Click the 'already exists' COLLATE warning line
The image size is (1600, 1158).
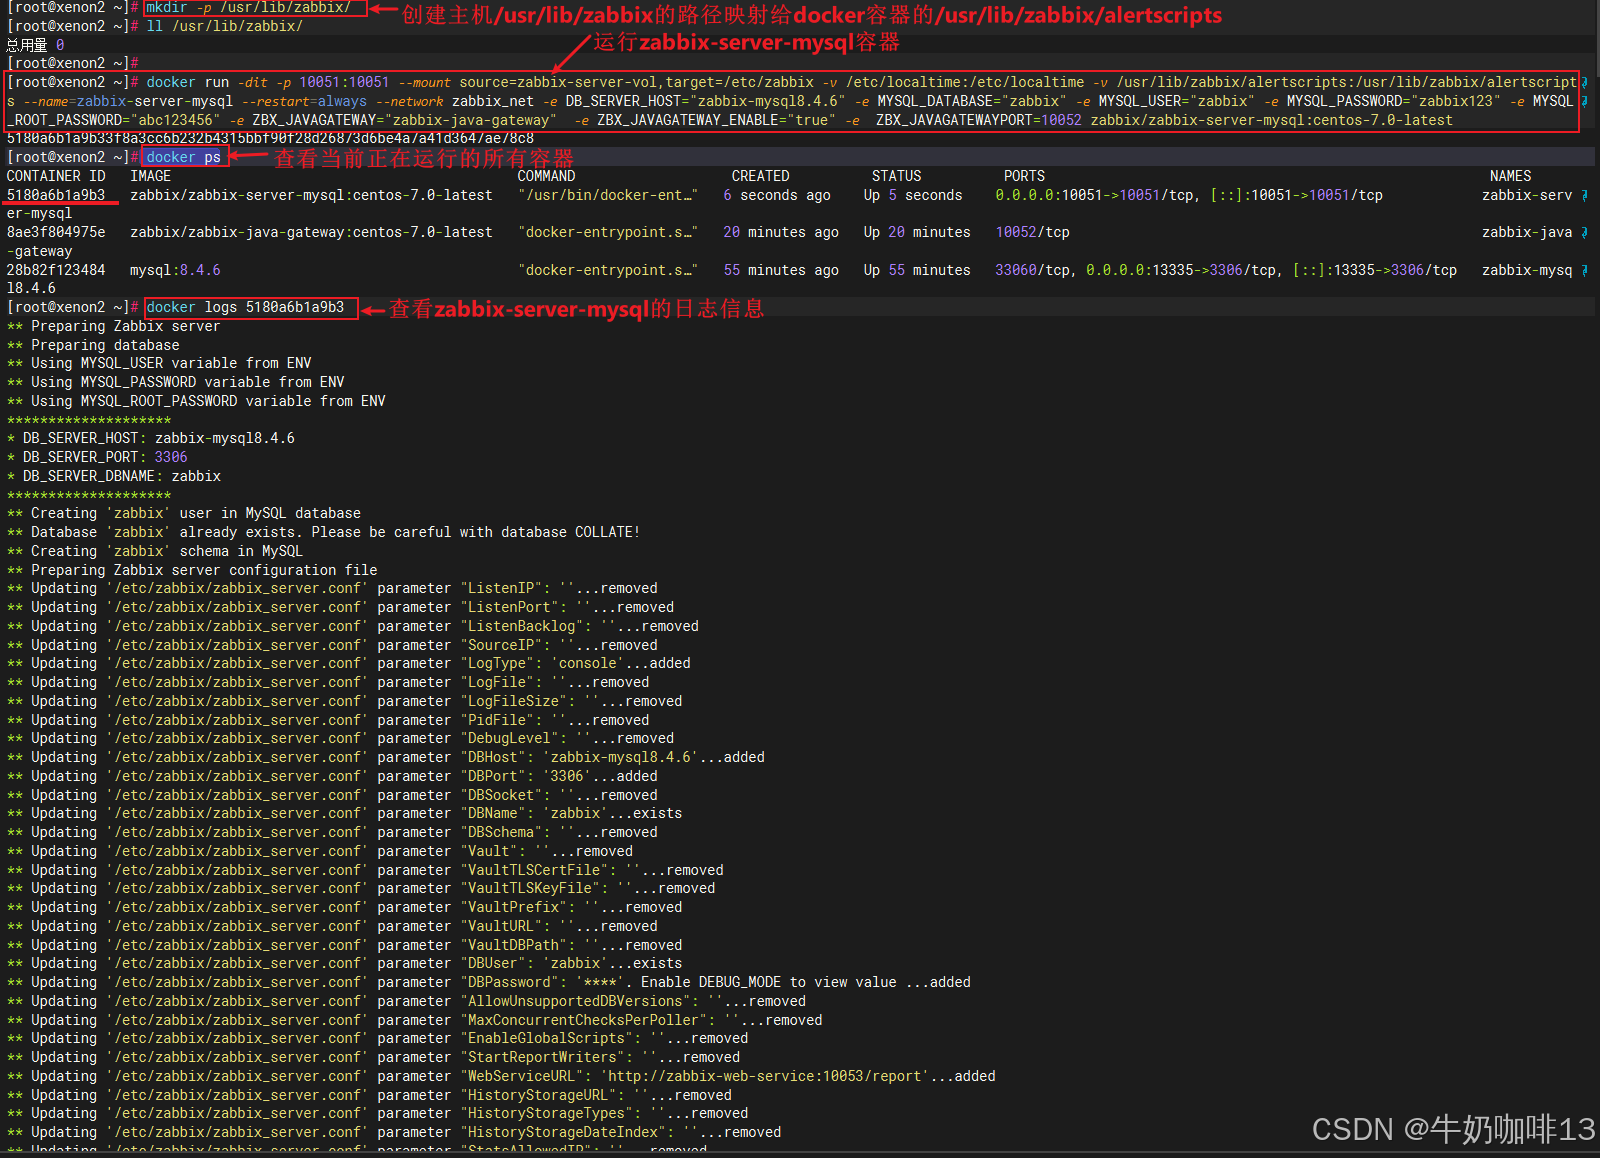point(323,532)
